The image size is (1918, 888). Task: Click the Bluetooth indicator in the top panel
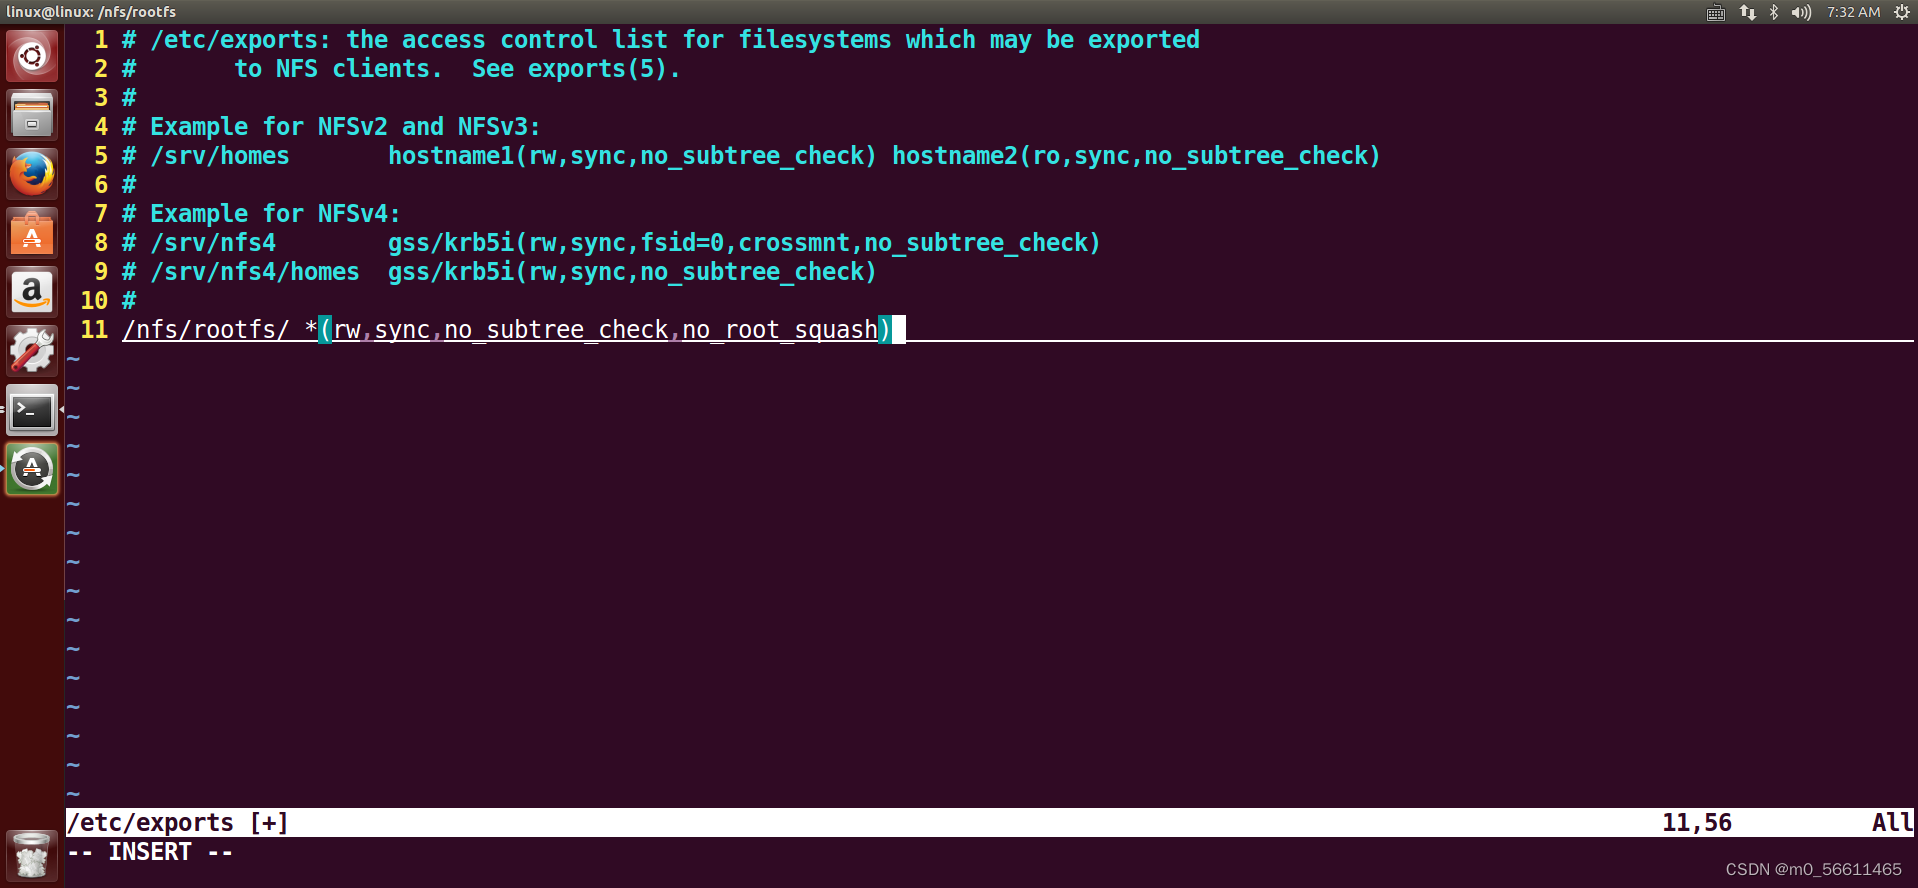[x=1773, y=12]
